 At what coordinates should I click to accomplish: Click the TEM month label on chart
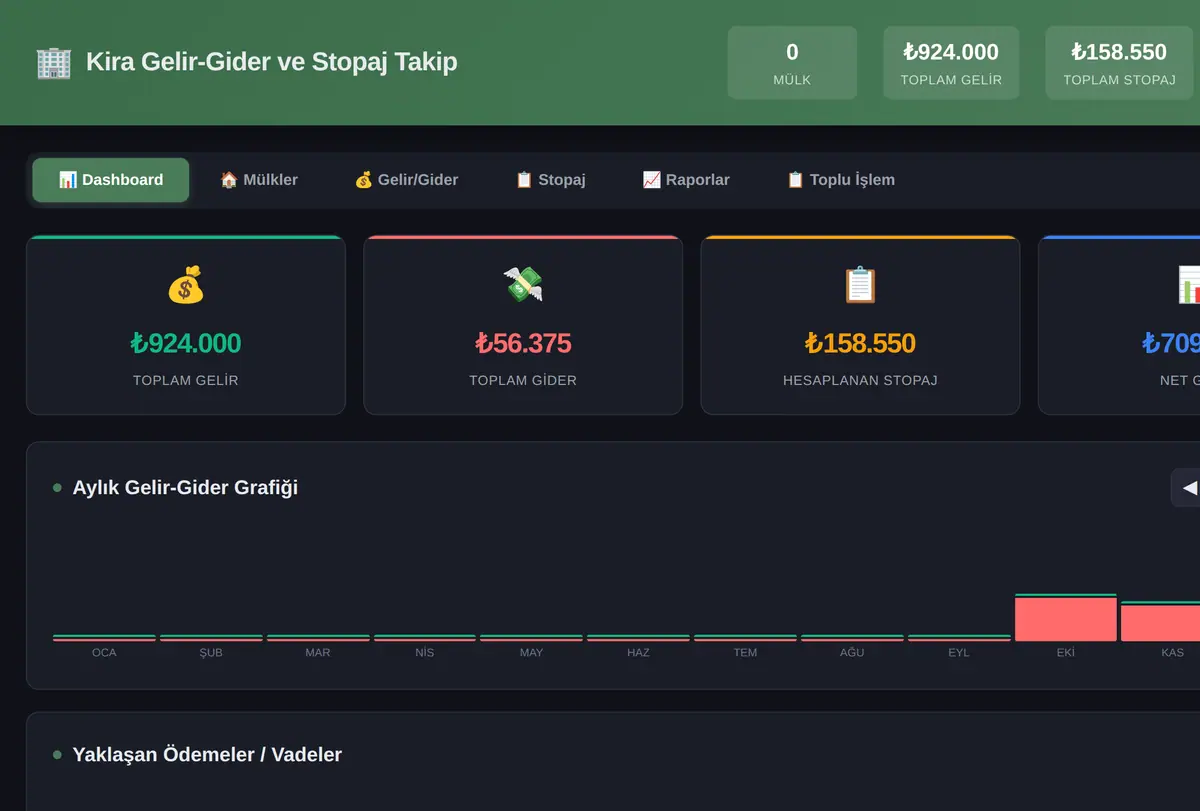[745, 652]
